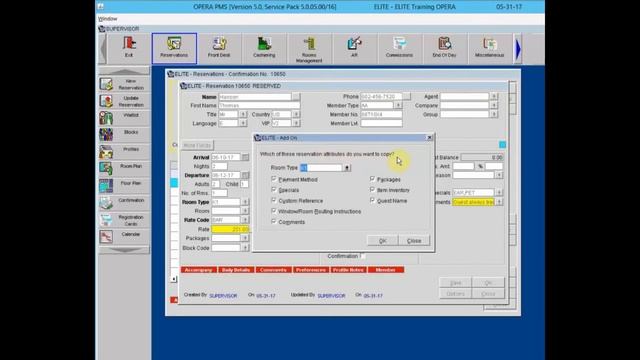This screenshot has width=640, height=360.
Task: Toggle the Specials checkbox
Action: point(274,189)
